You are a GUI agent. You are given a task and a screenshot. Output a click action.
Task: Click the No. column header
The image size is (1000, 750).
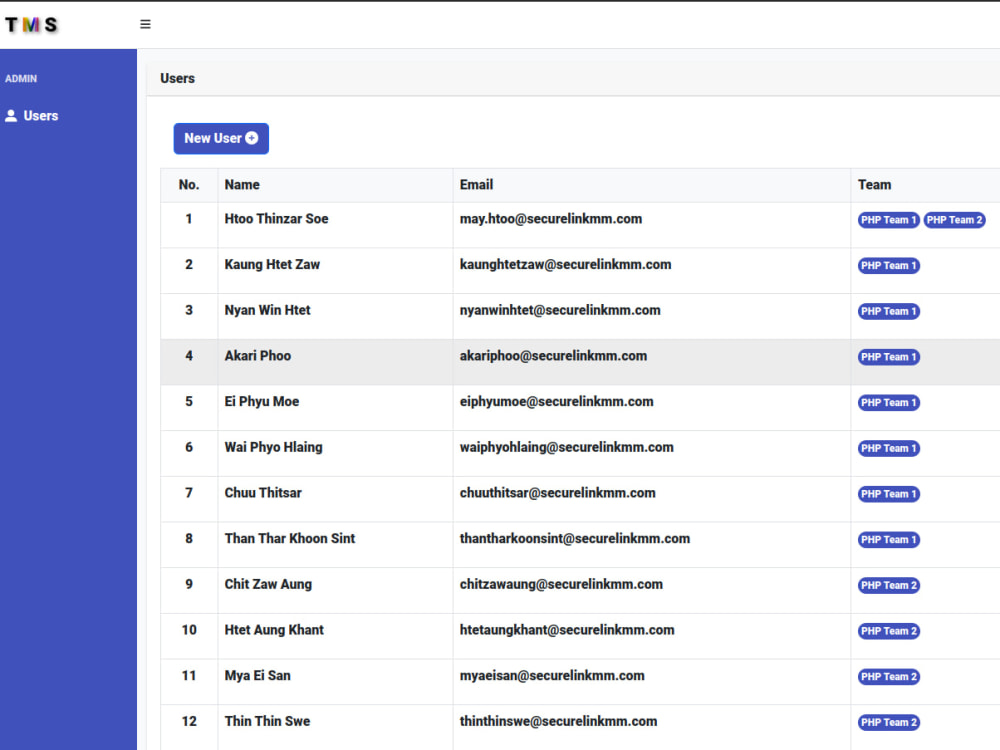coord(188,184)
